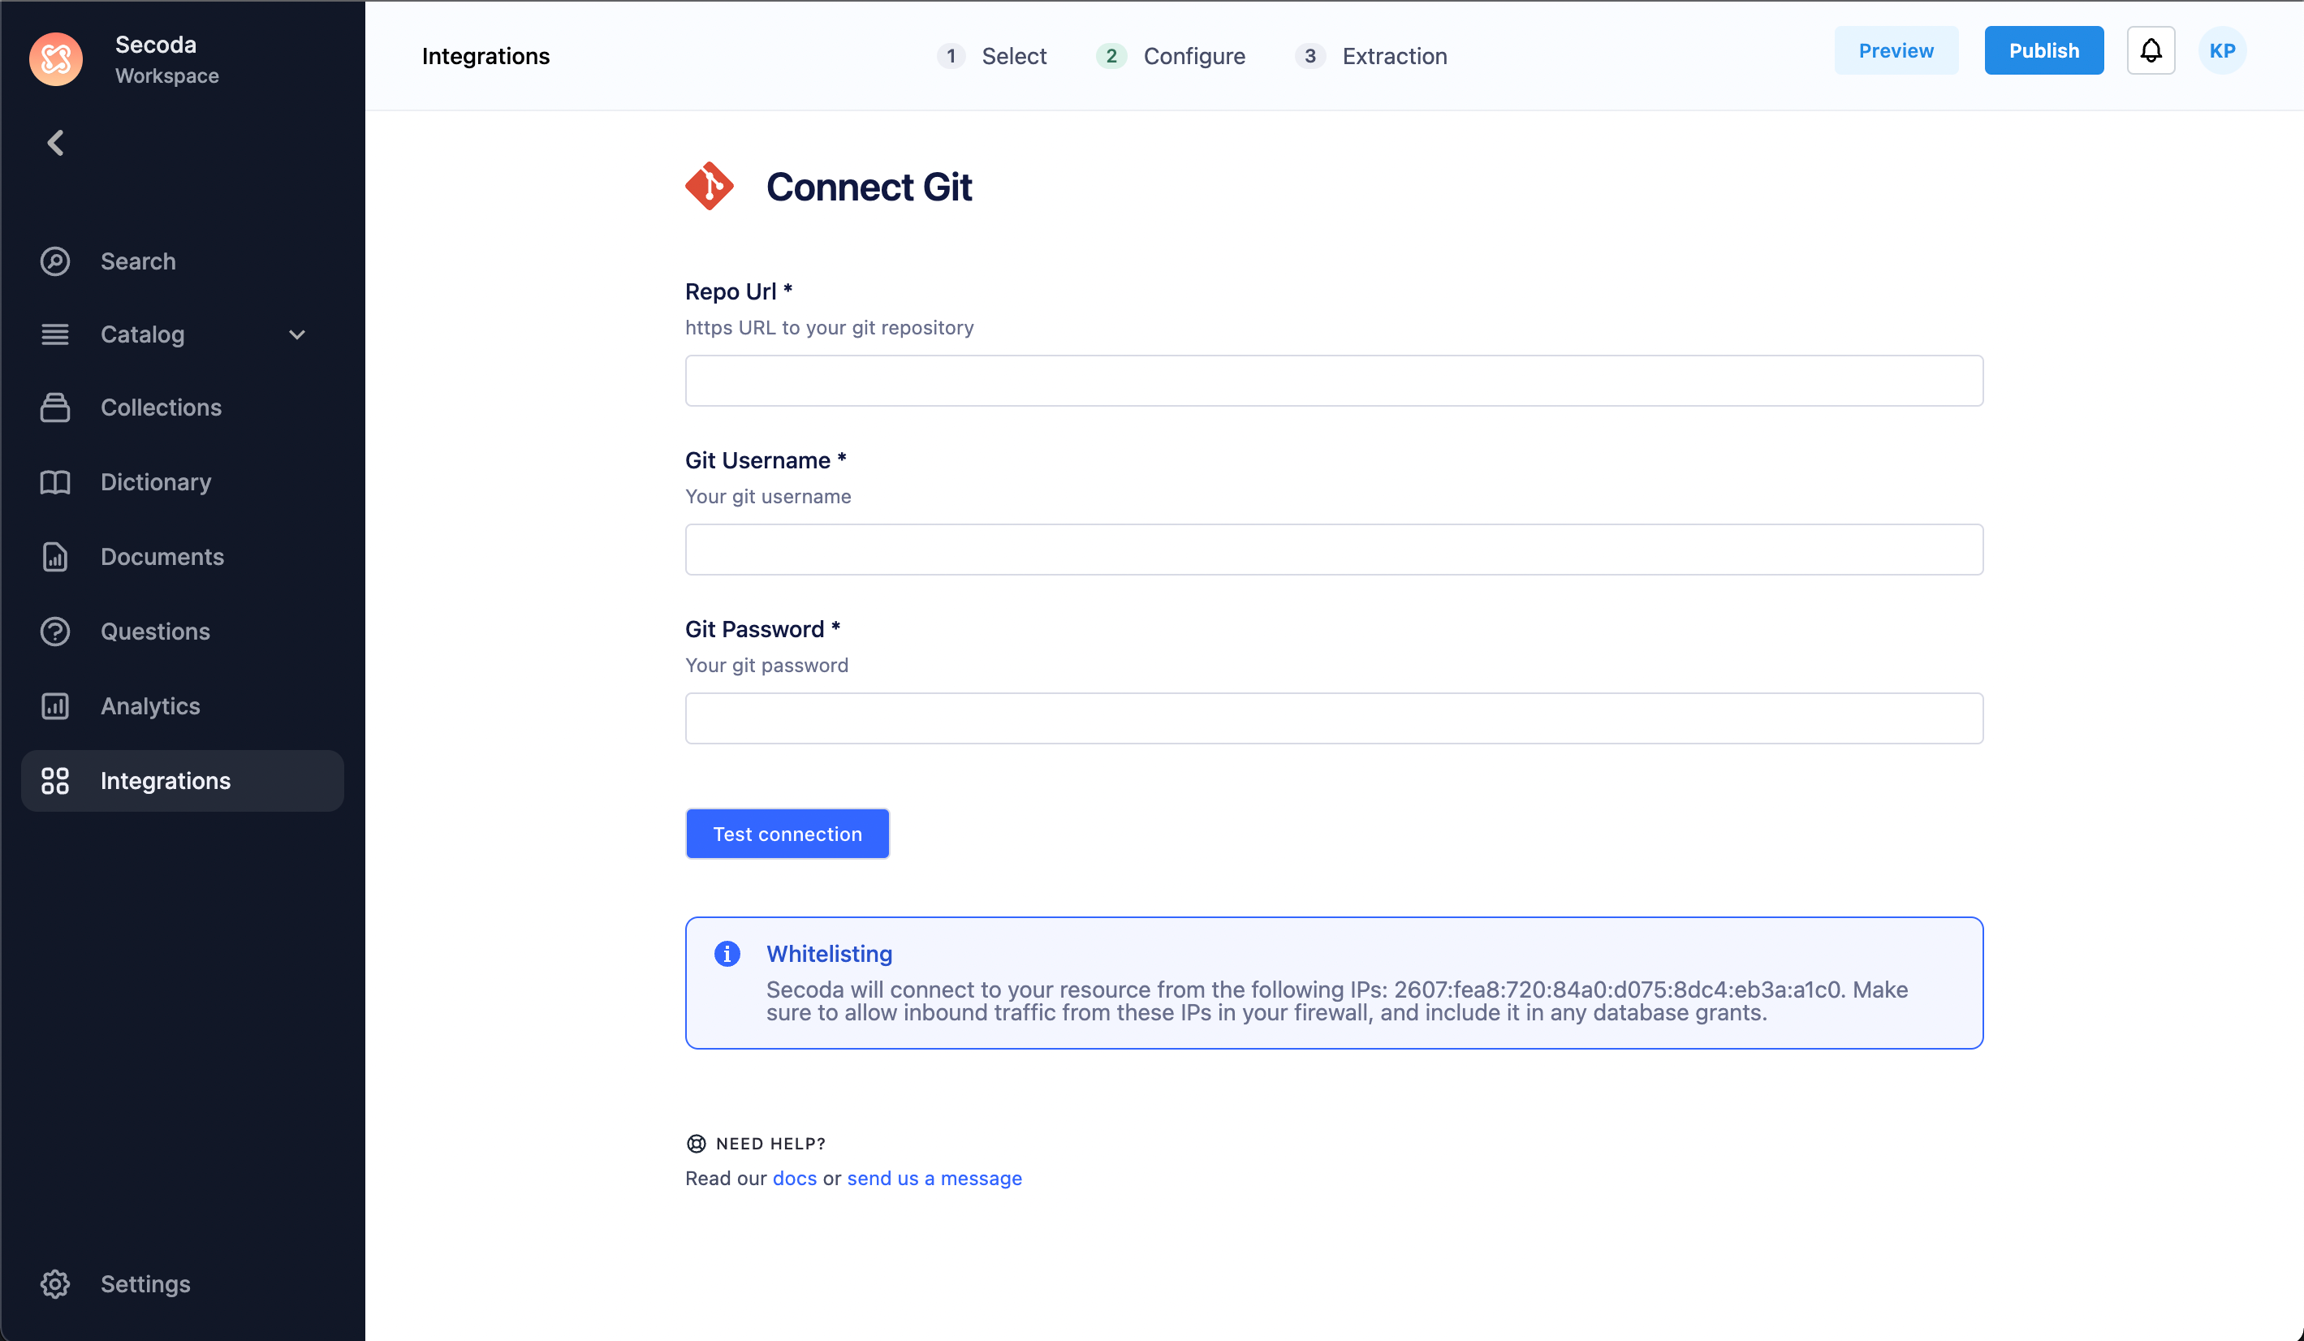
Task: Click into the Repo Url field
Action: pyautogui.click(x=1333, y=381)
